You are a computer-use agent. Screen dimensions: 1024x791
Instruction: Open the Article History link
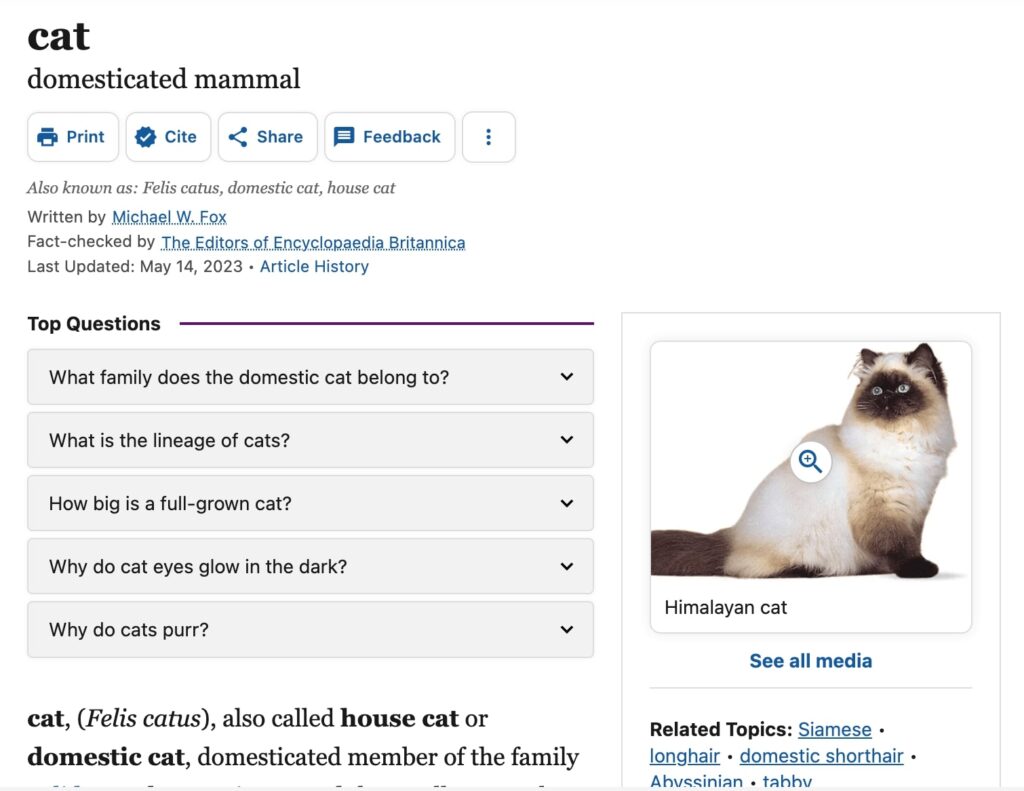pyautogui.click(x=314, y=266)
